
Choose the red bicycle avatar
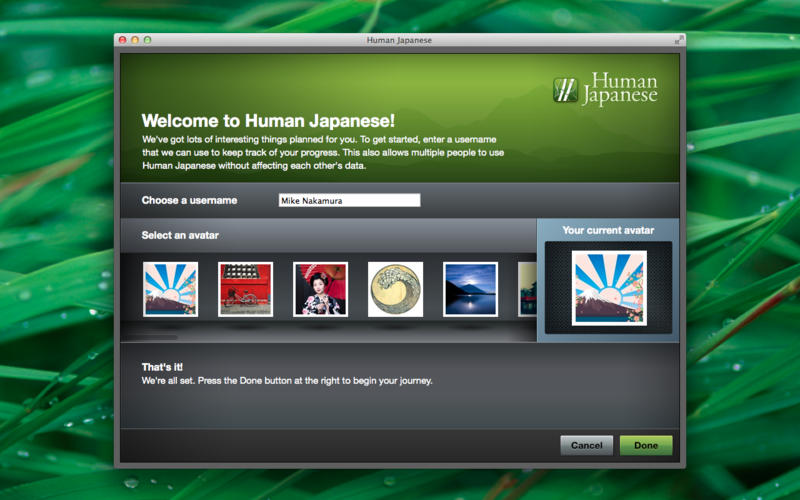click(x=245, y=289)
